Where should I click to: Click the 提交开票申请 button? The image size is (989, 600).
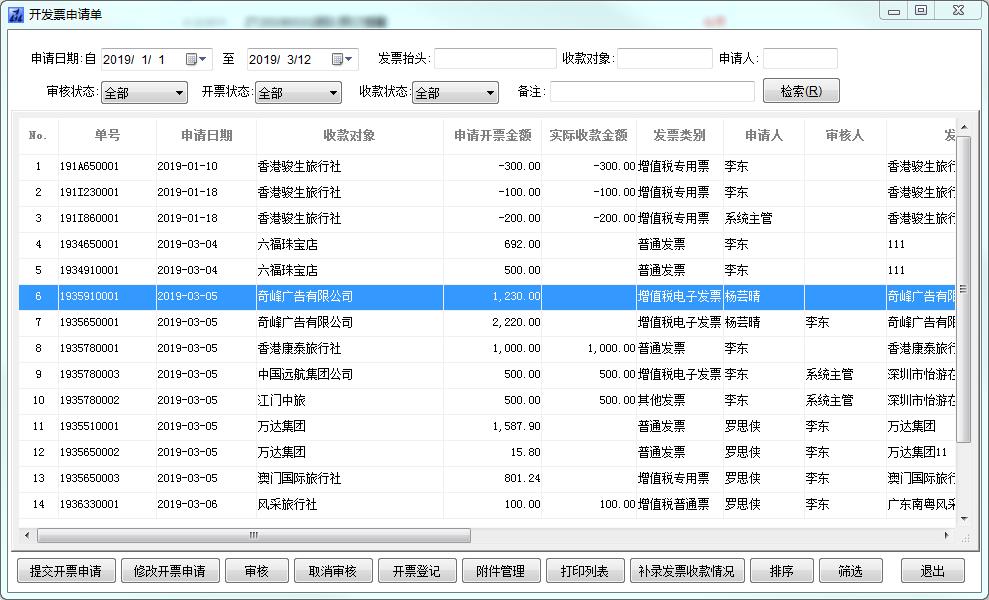coord(66,571)
